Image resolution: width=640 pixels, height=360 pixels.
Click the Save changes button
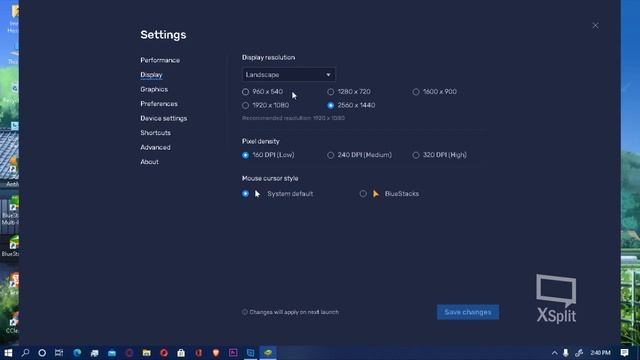click(x=468, y=312)
